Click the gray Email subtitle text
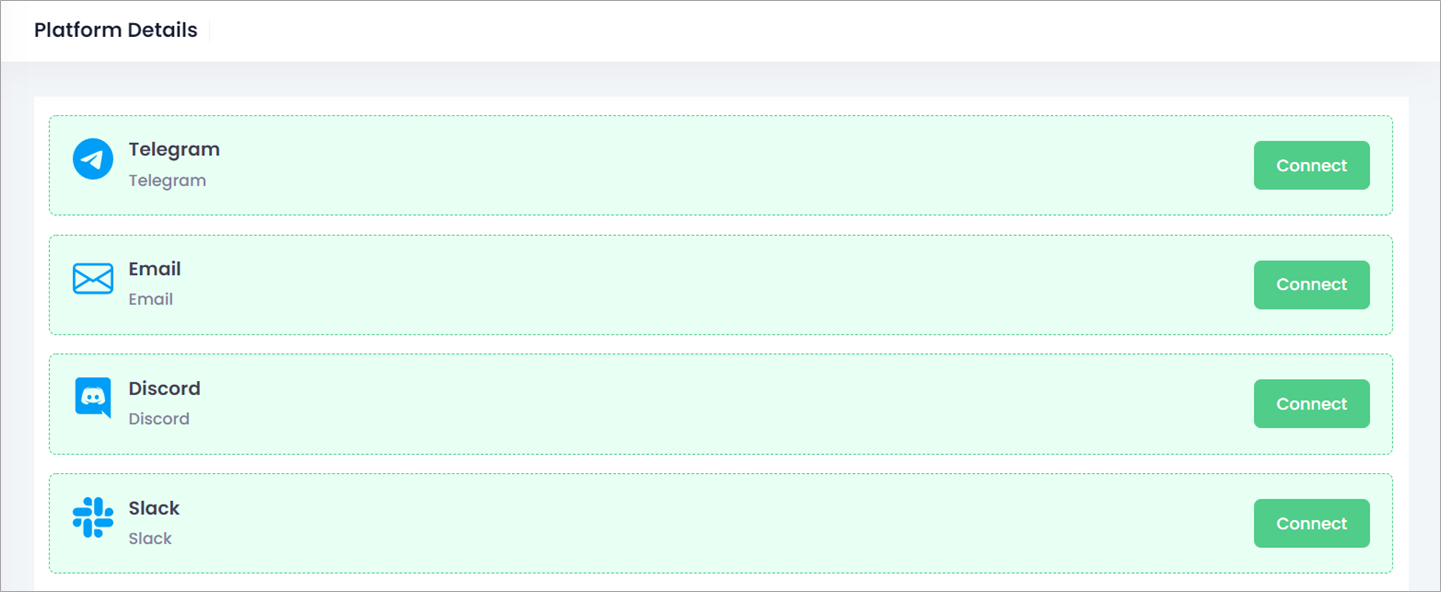Screen dimensions: 1441x592 (x=151, y=299)
